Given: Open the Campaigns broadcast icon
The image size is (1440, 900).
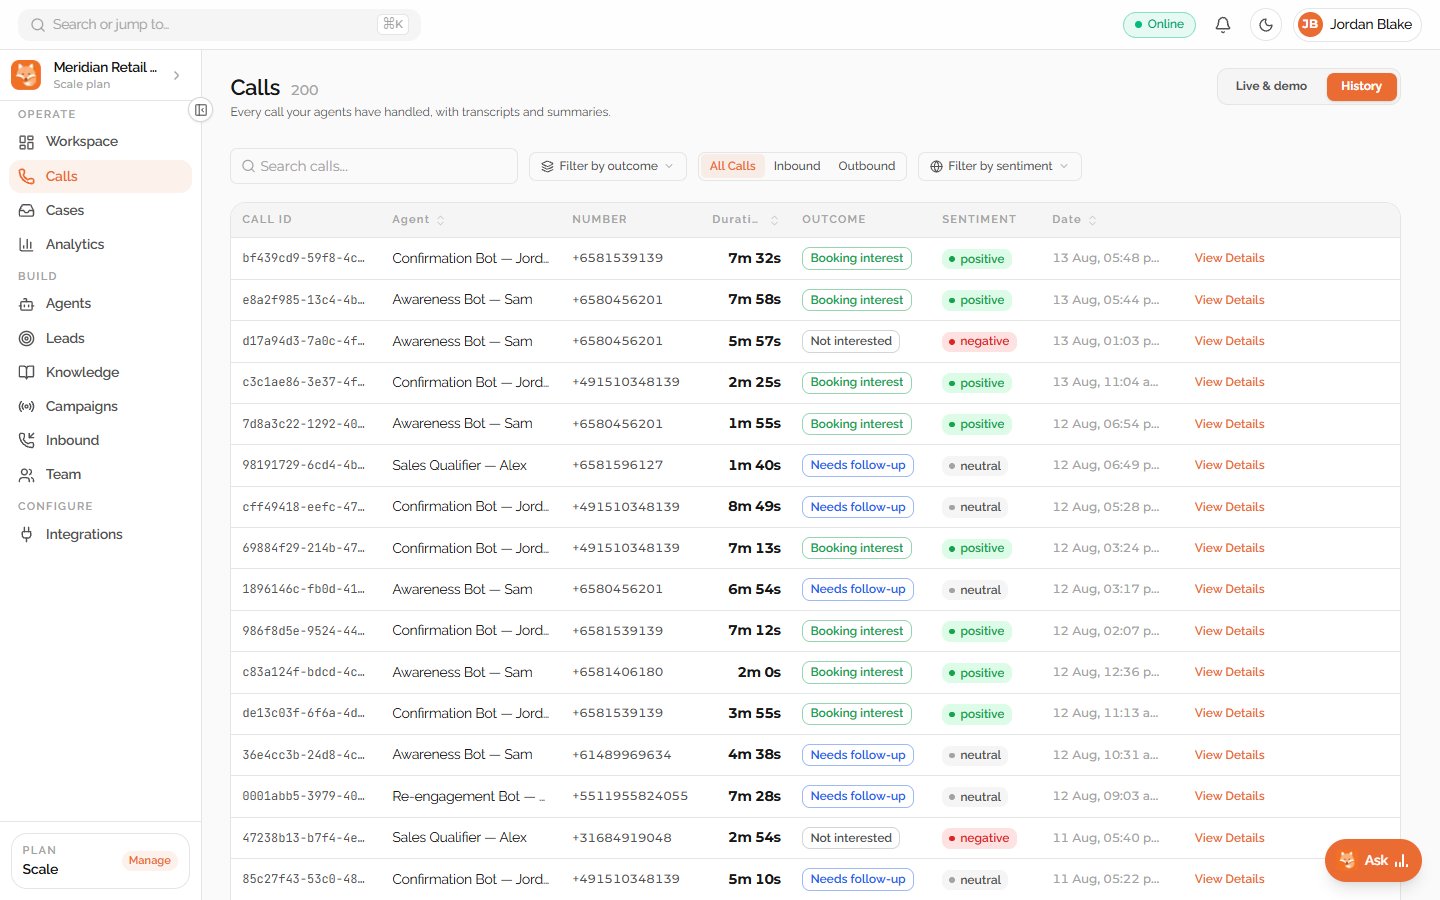Looking at the screenshot, I should click(x=27, y=406).
